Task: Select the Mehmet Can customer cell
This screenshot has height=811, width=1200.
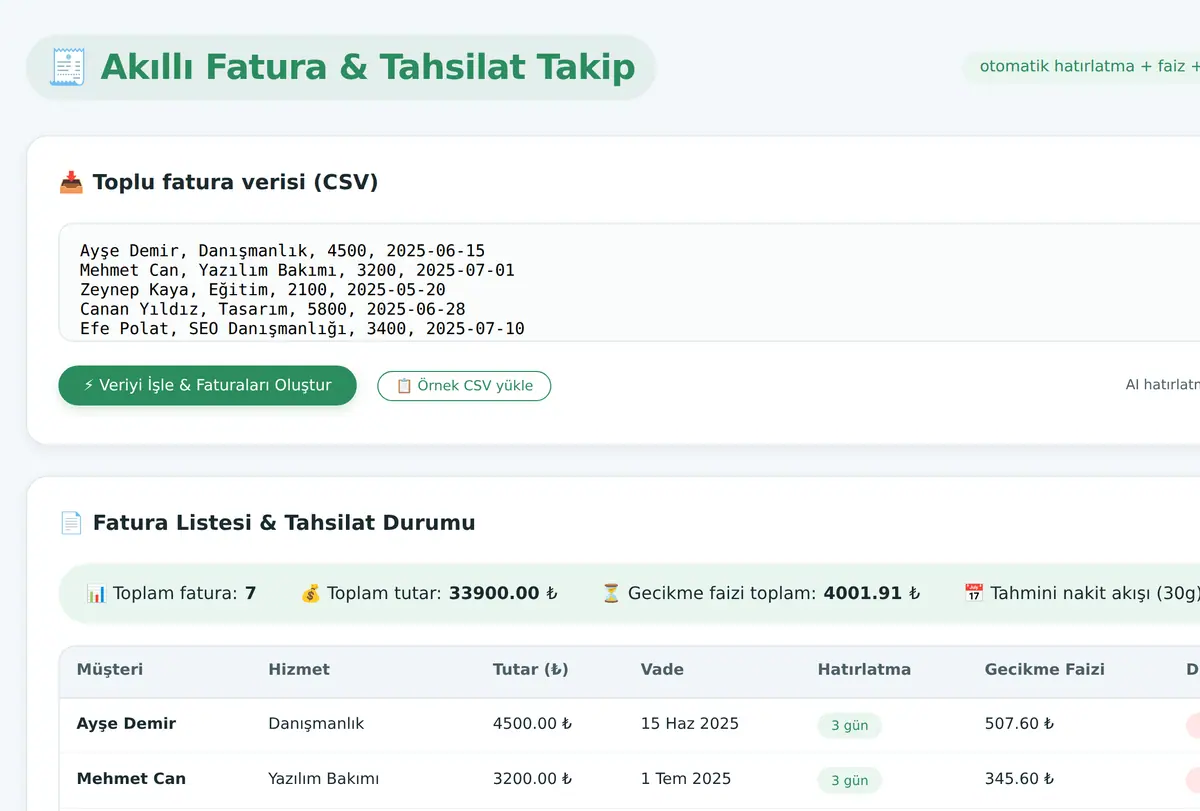Action: tap(131, 778)
